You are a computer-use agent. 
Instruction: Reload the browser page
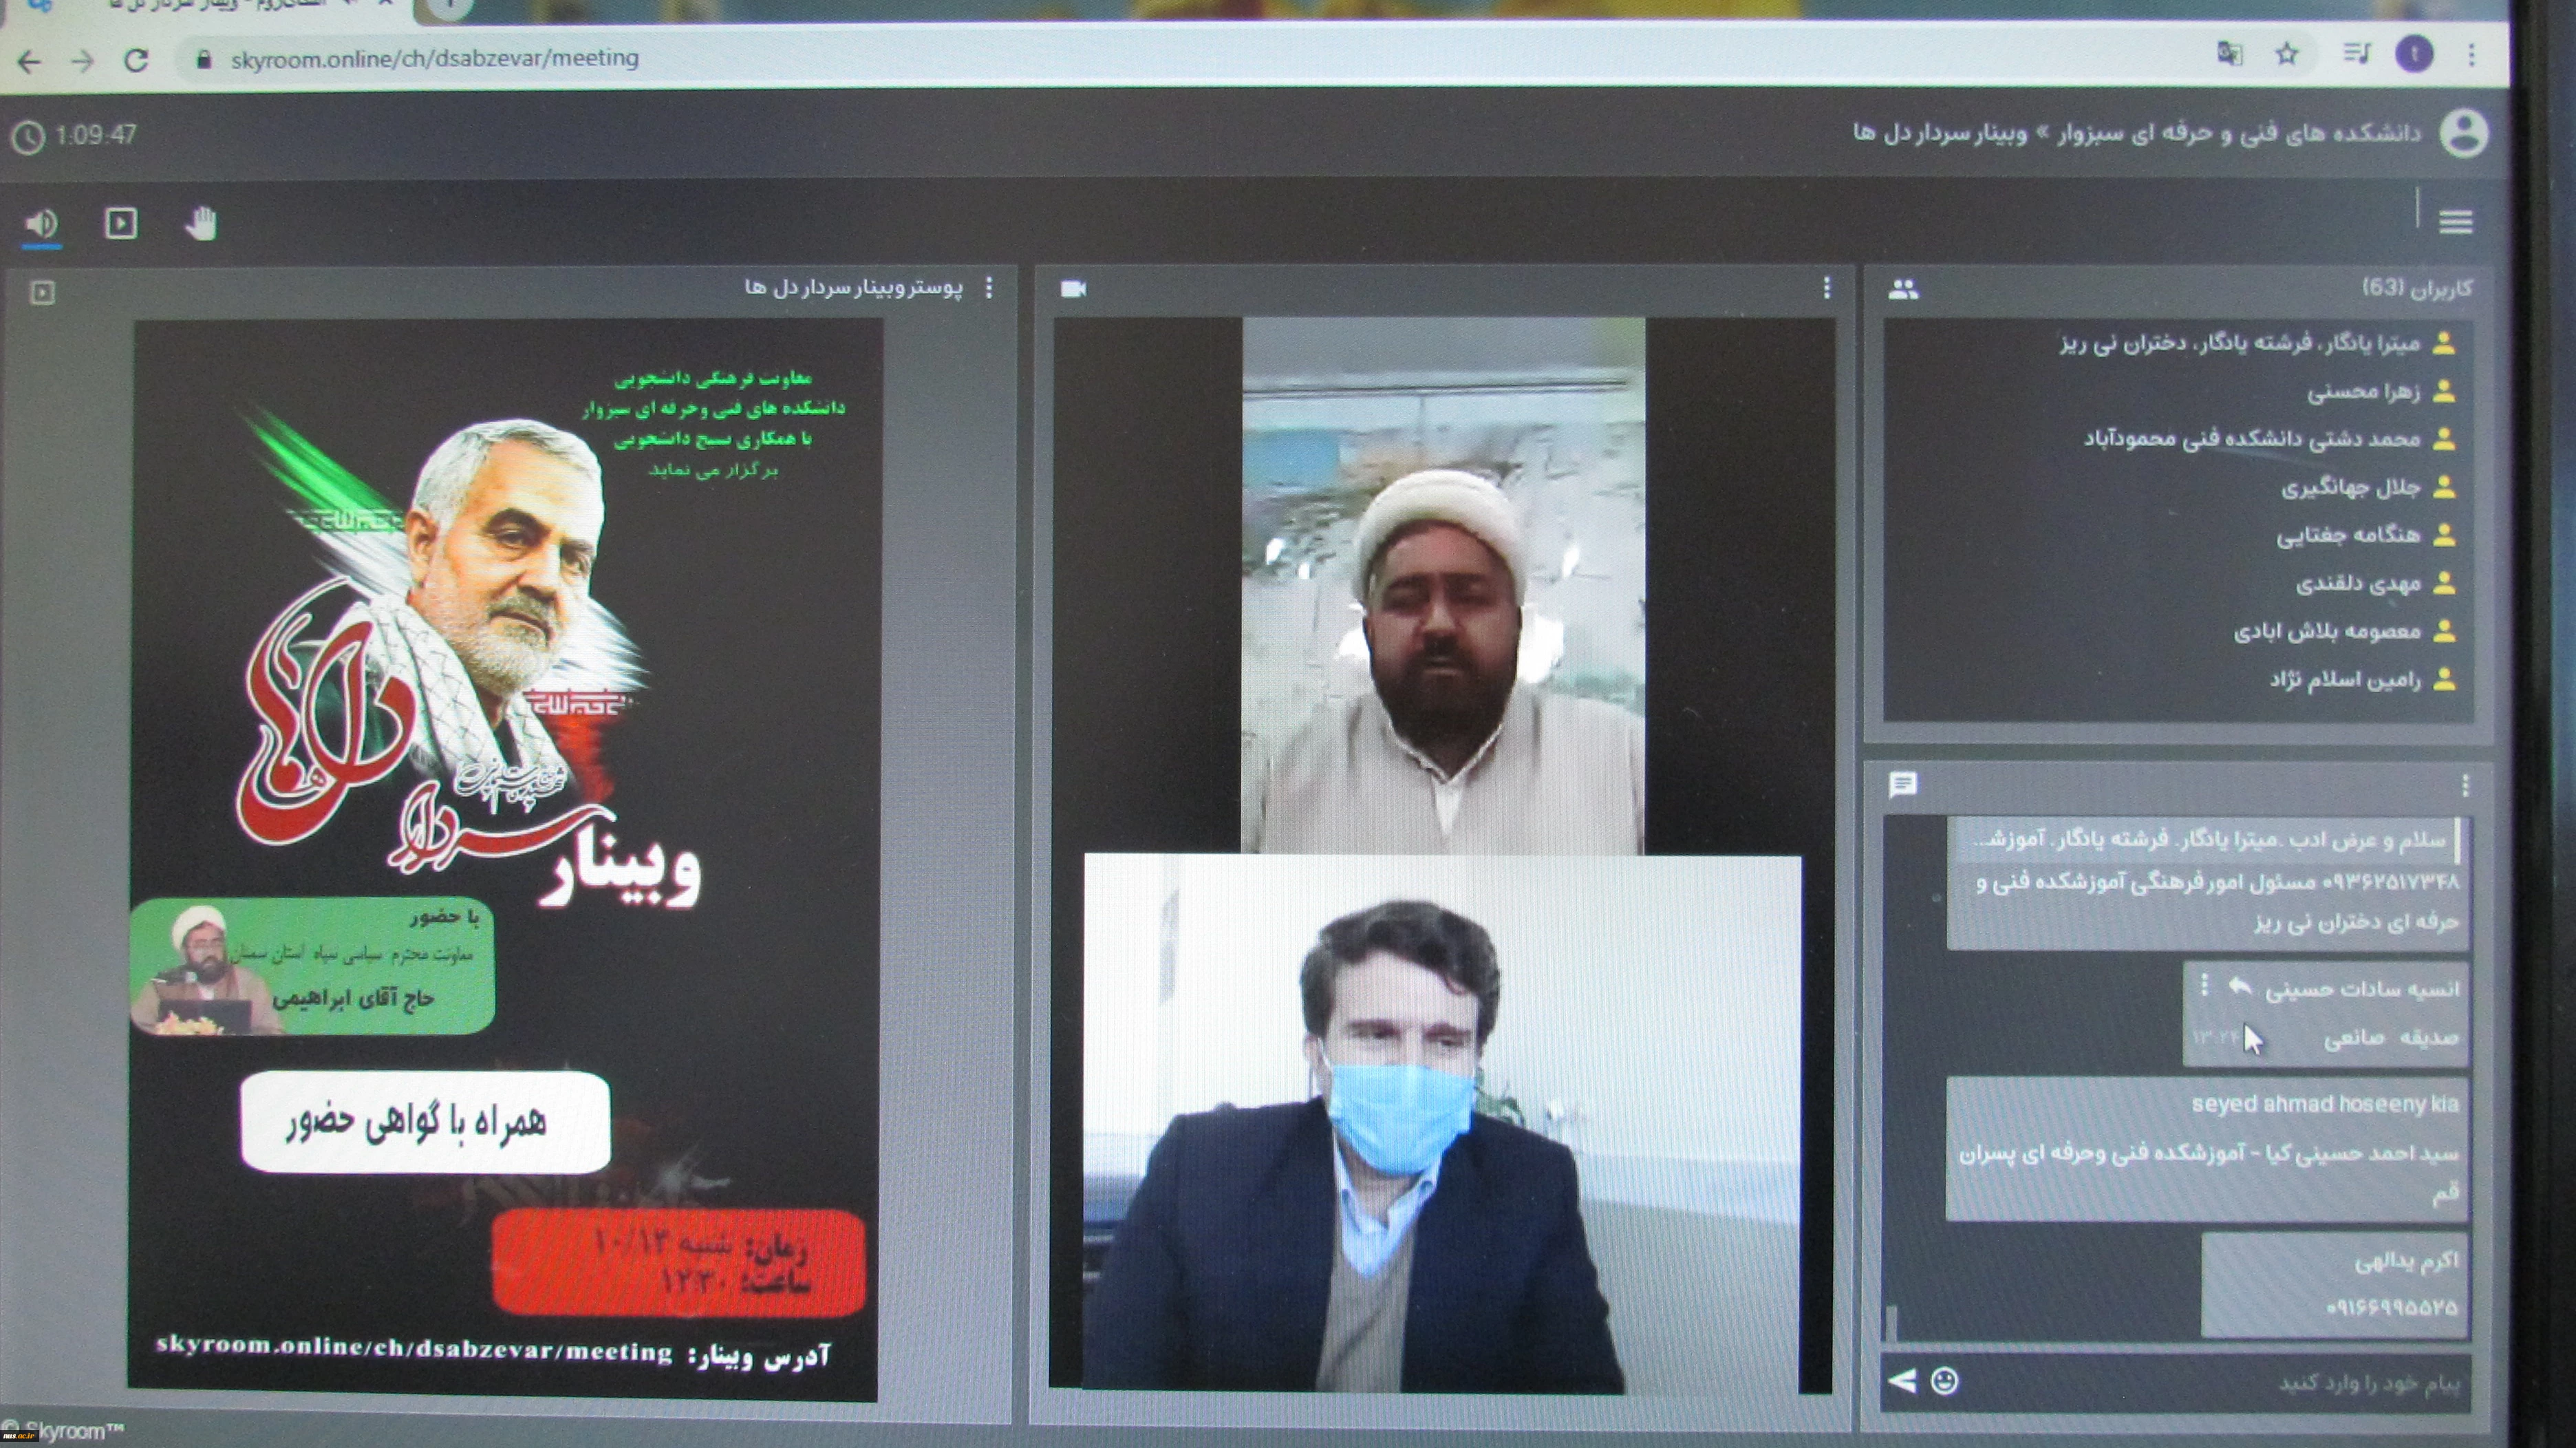click(136, 60)
